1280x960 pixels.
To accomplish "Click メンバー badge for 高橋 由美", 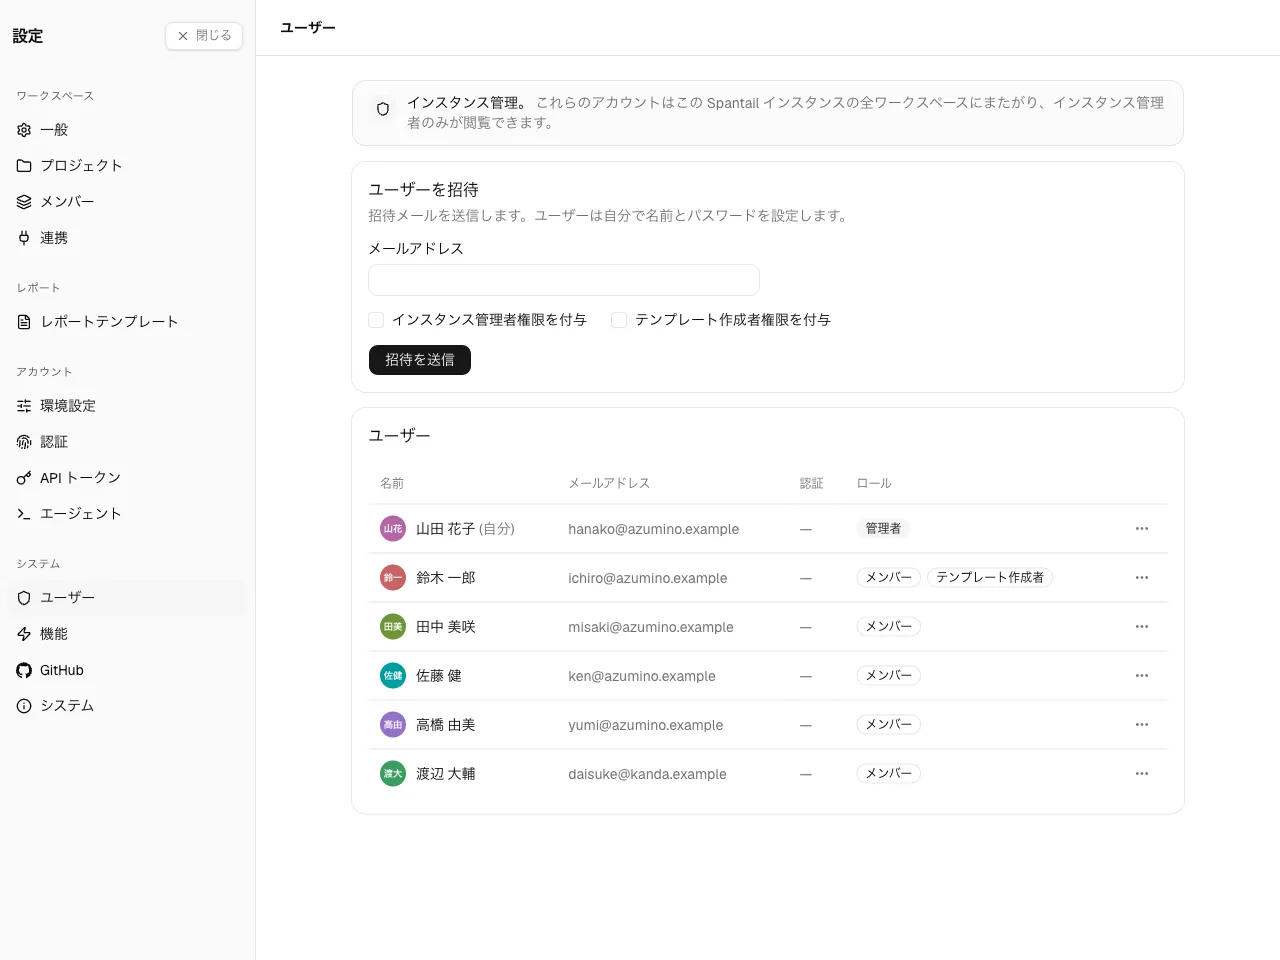I will 888,725.
